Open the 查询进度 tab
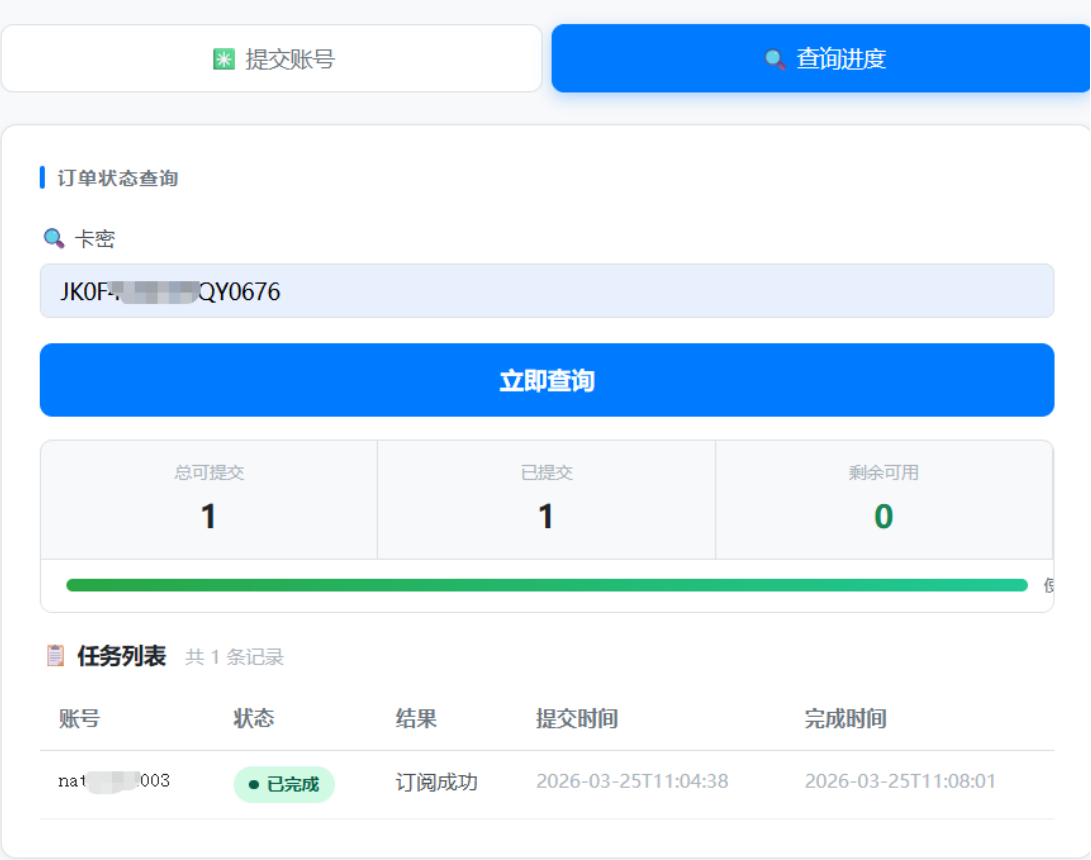 [x=821, y=59]
